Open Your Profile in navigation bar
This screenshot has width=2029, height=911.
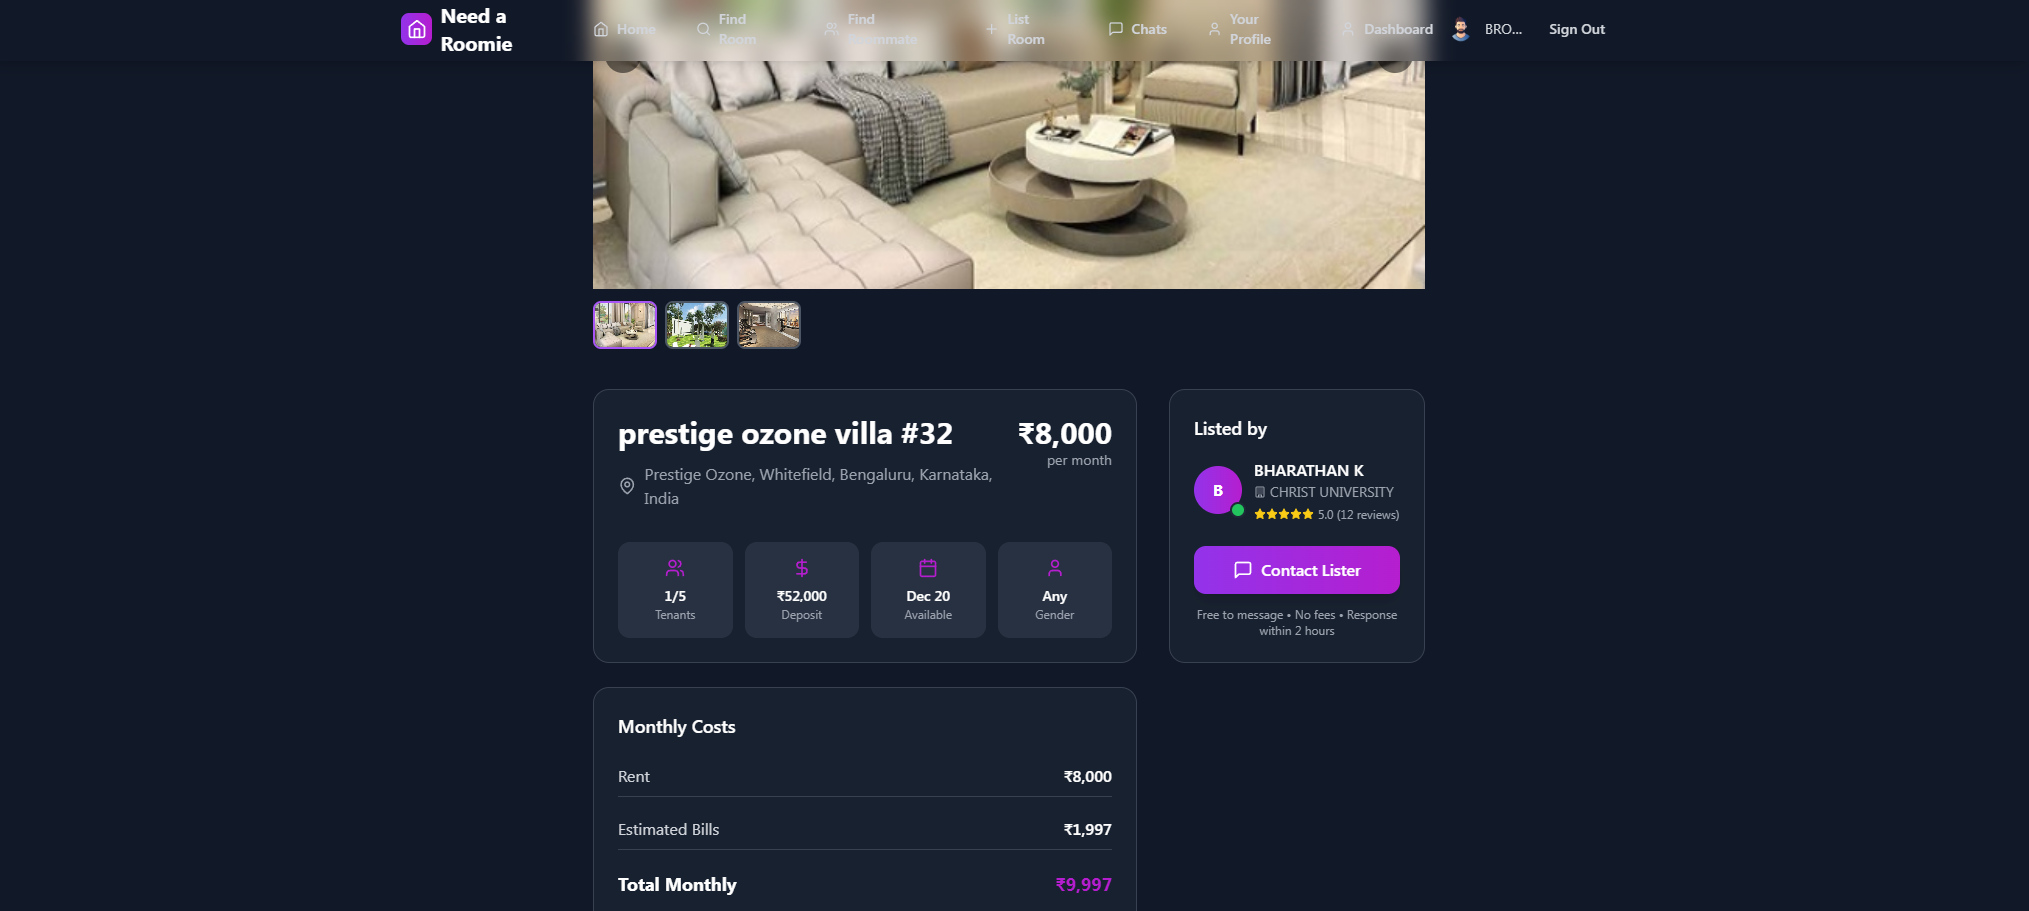click(x=1240, y=29)
